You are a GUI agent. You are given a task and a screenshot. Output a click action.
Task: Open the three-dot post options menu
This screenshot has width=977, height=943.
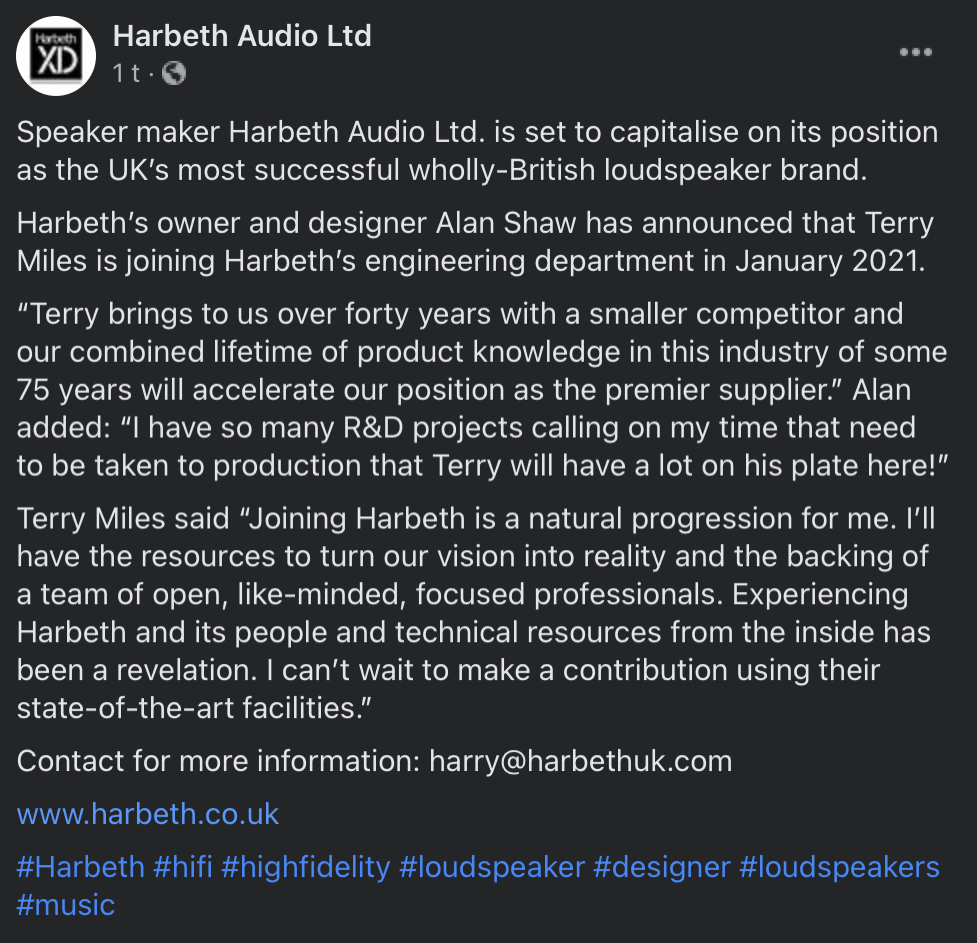[915, 52]
